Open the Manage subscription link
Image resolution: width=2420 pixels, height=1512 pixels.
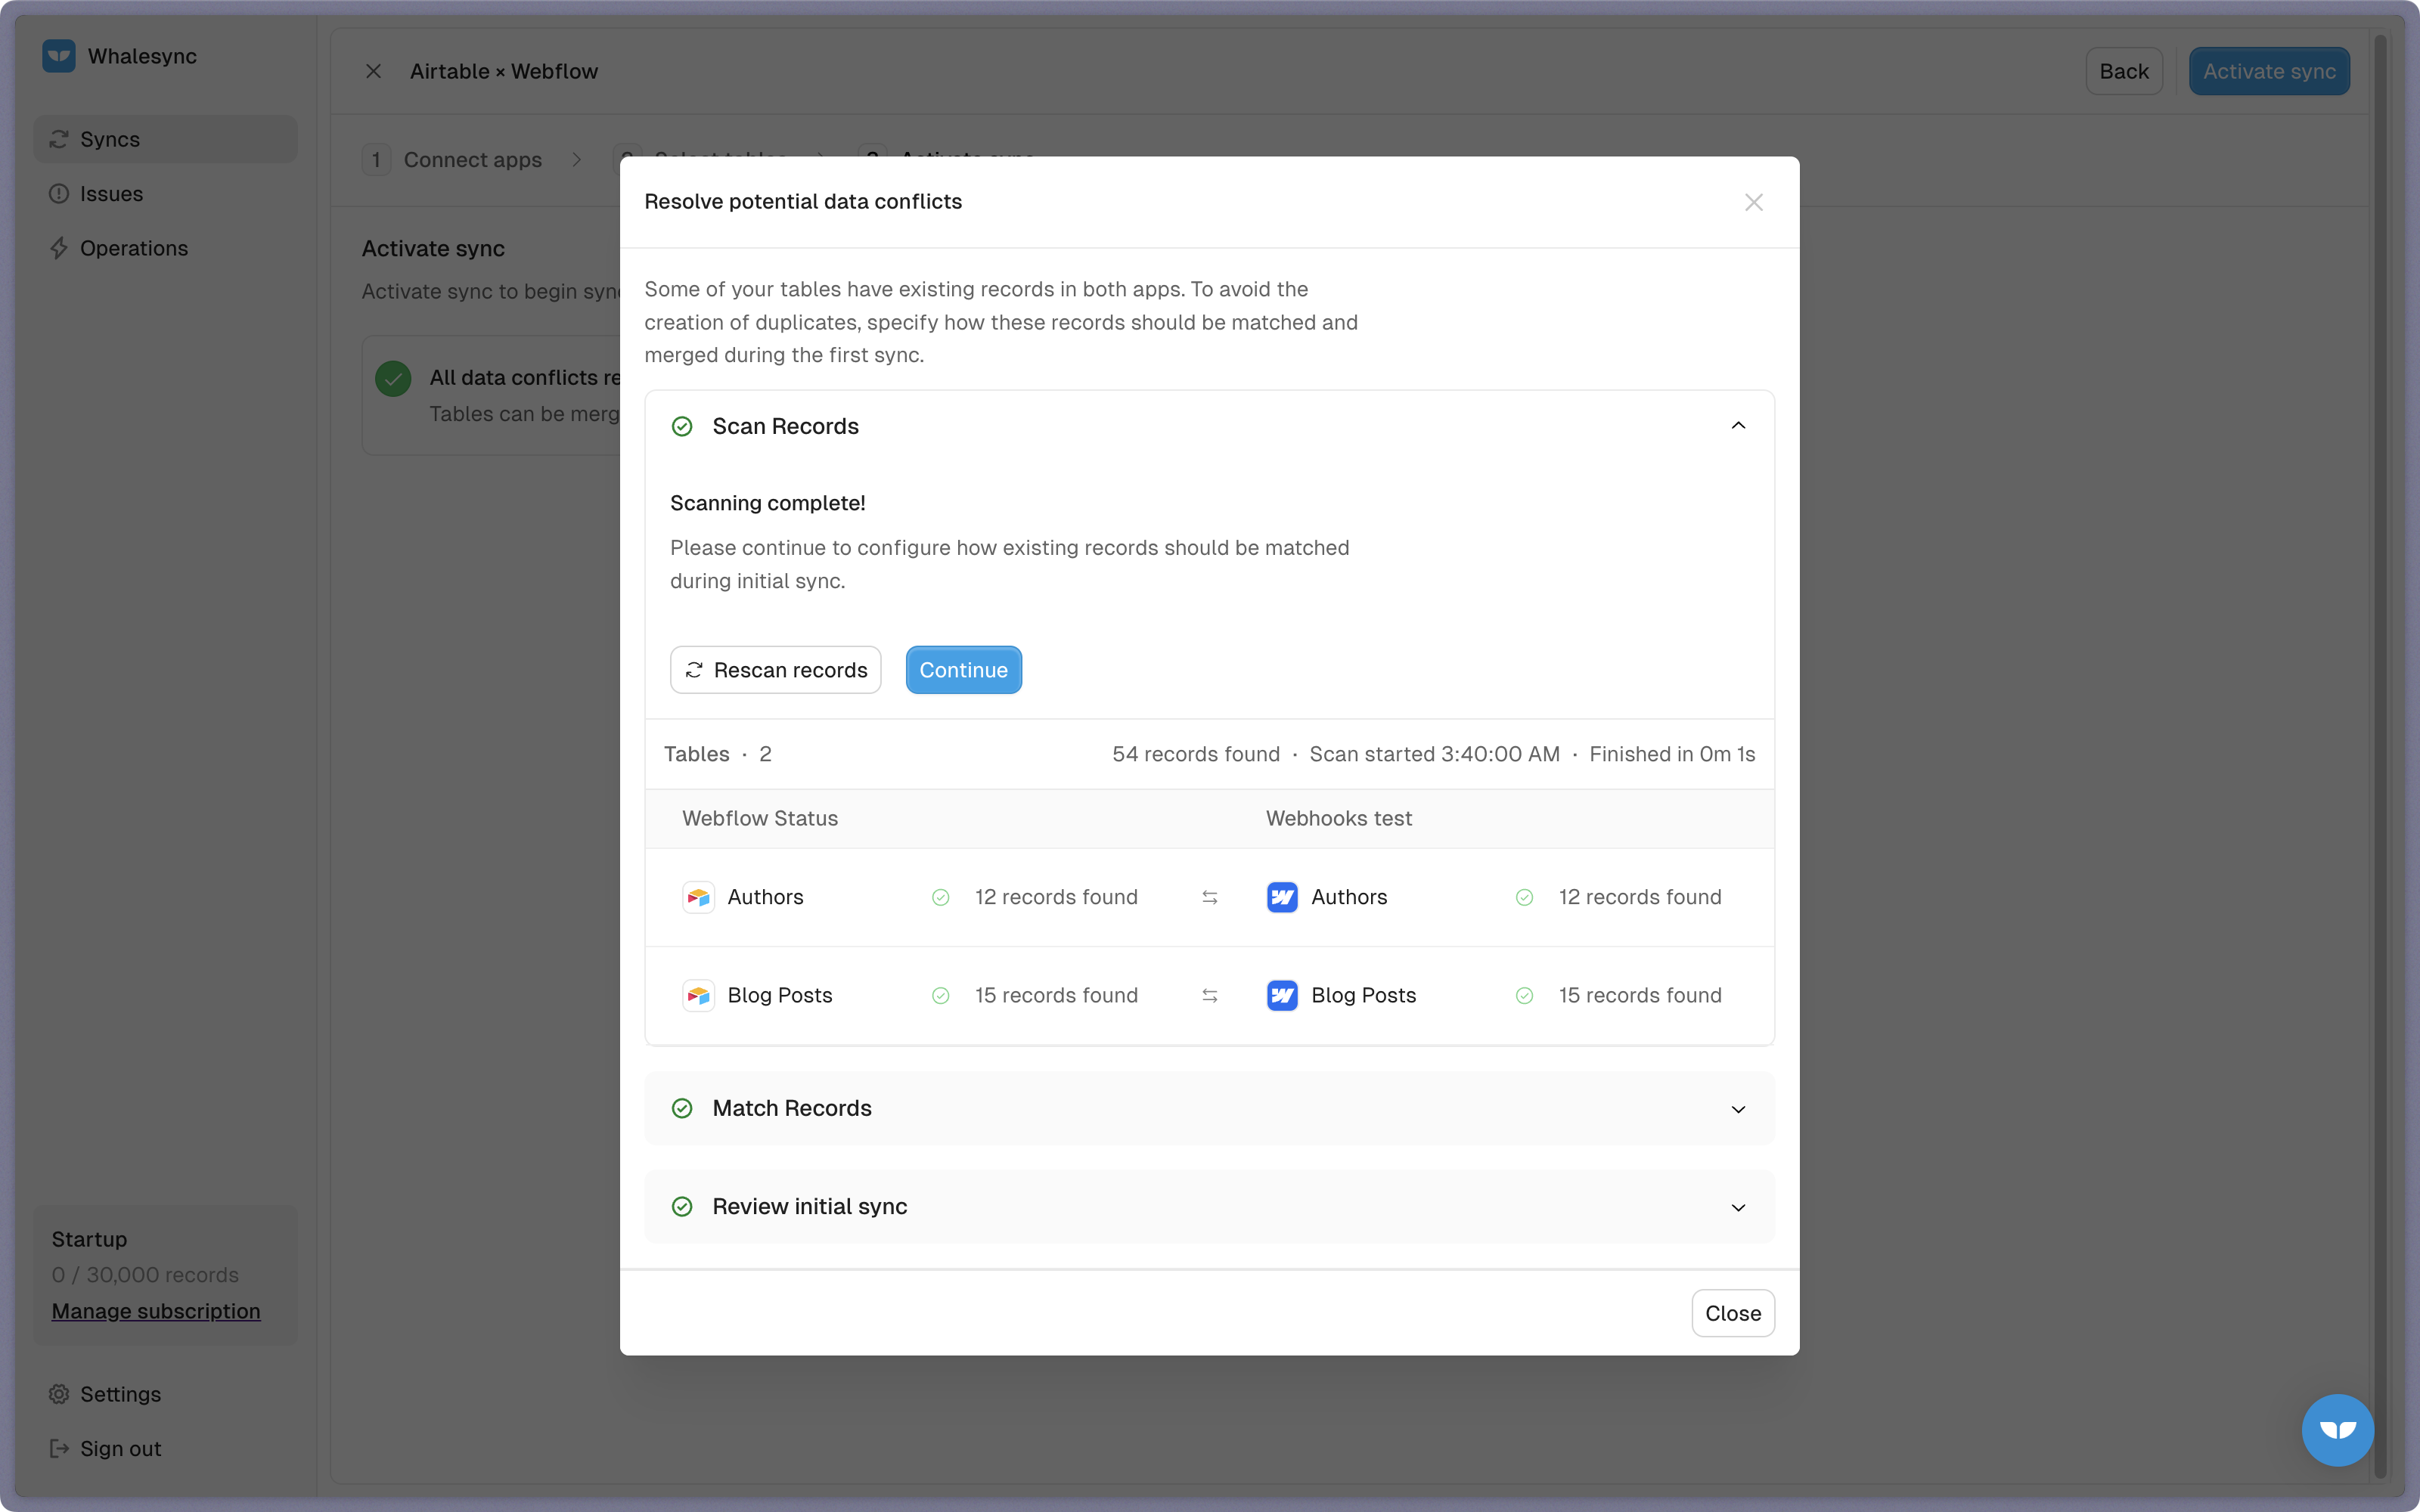pyautogui.click(x=156, y=1311)
